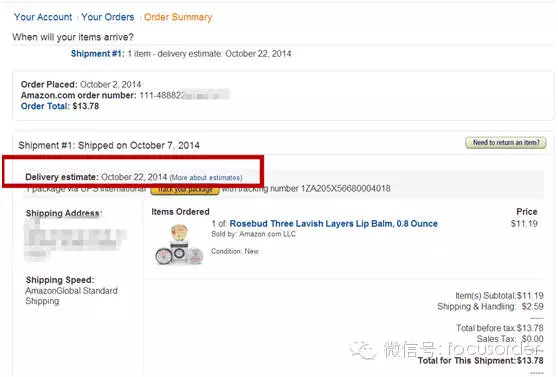Click the Order Total link
558x377 pixels.
coord(44,106)
